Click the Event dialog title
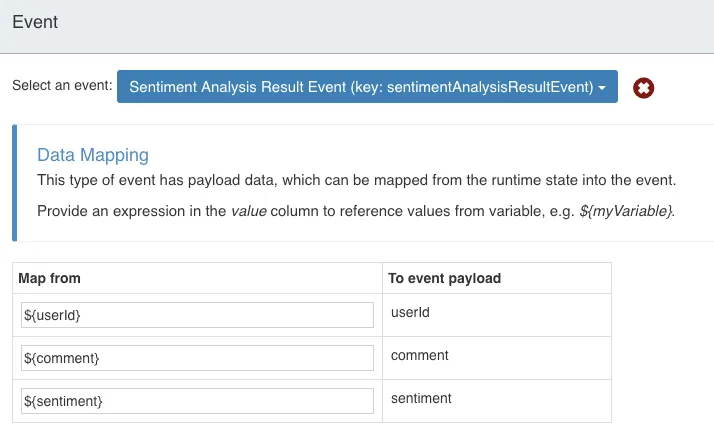Viewport: 714px width, 444px height. tap(35, 22)
